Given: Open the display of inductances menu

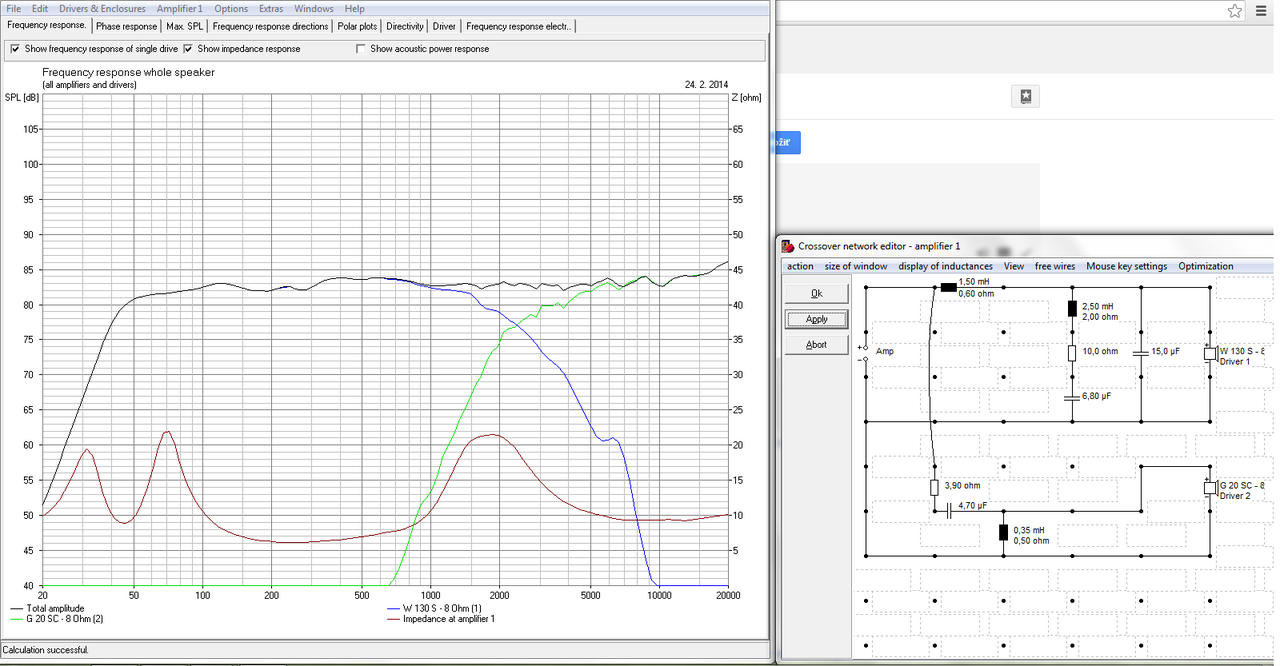Looking at the screenshot, I should [x=946, y=266].
